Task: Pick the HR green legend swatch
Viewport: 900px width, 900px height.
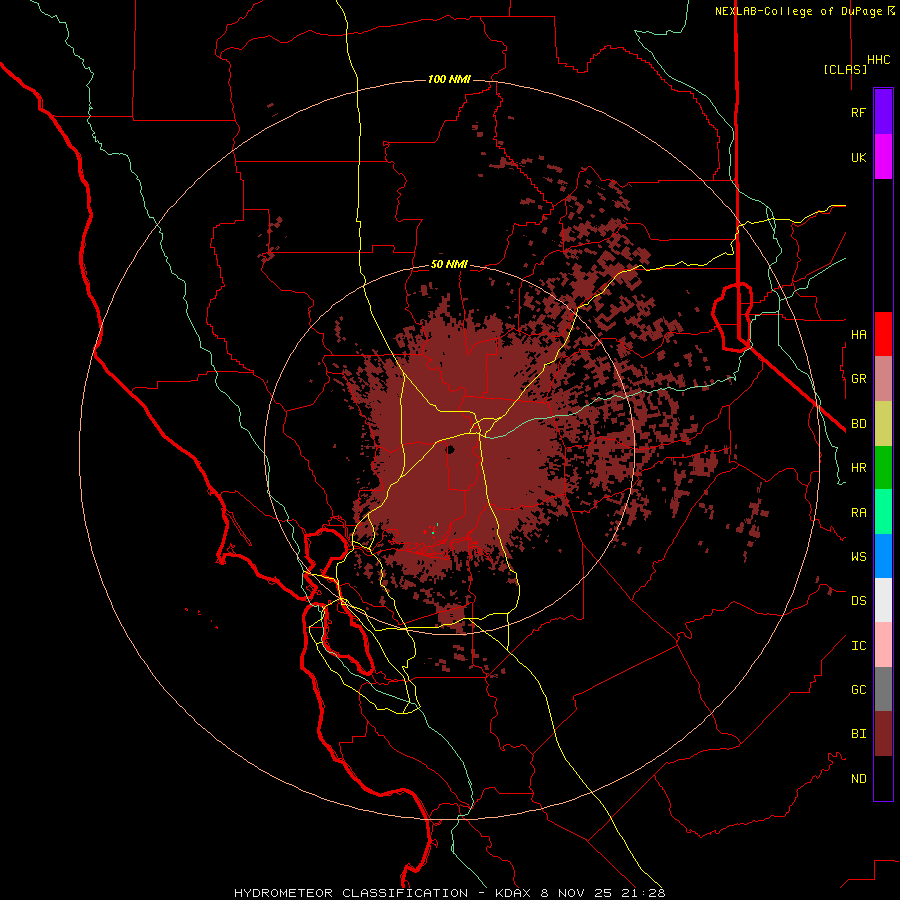Action: [x=883, y=467]
